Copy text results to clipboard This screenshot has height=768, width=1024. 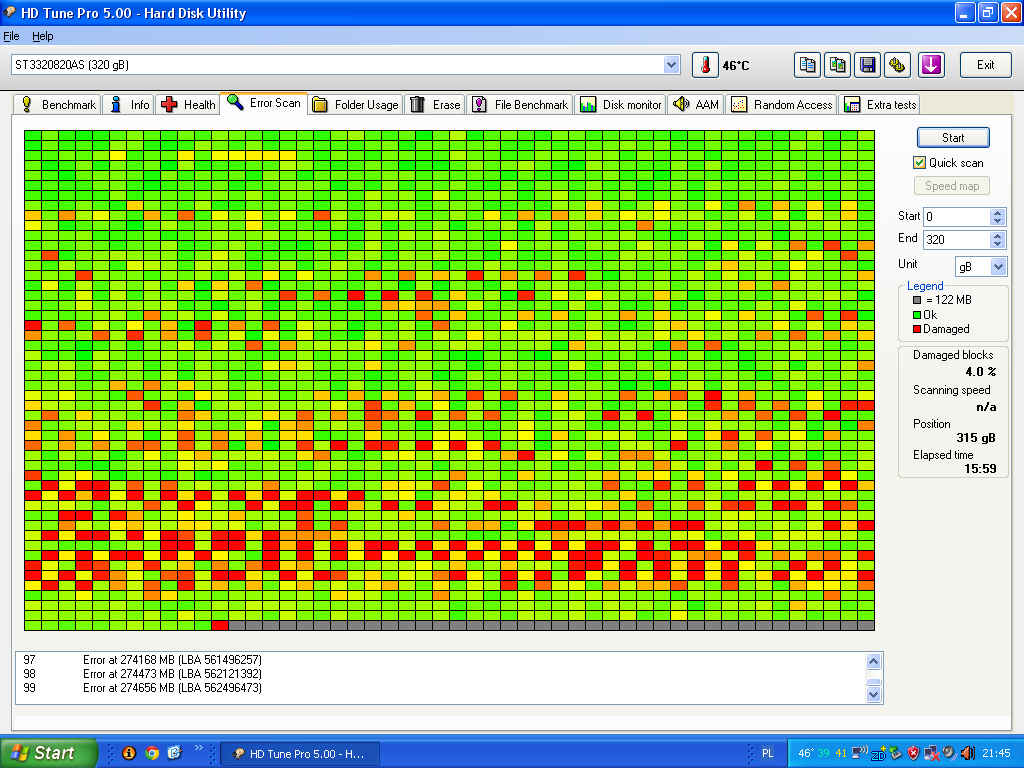(807, 65)
